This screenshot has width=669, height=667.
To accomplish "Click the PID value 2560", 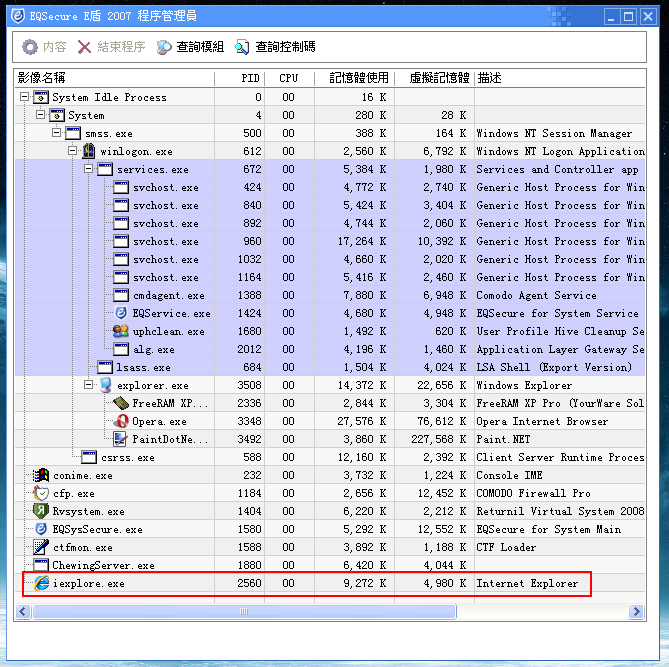I will click(249, 583).
